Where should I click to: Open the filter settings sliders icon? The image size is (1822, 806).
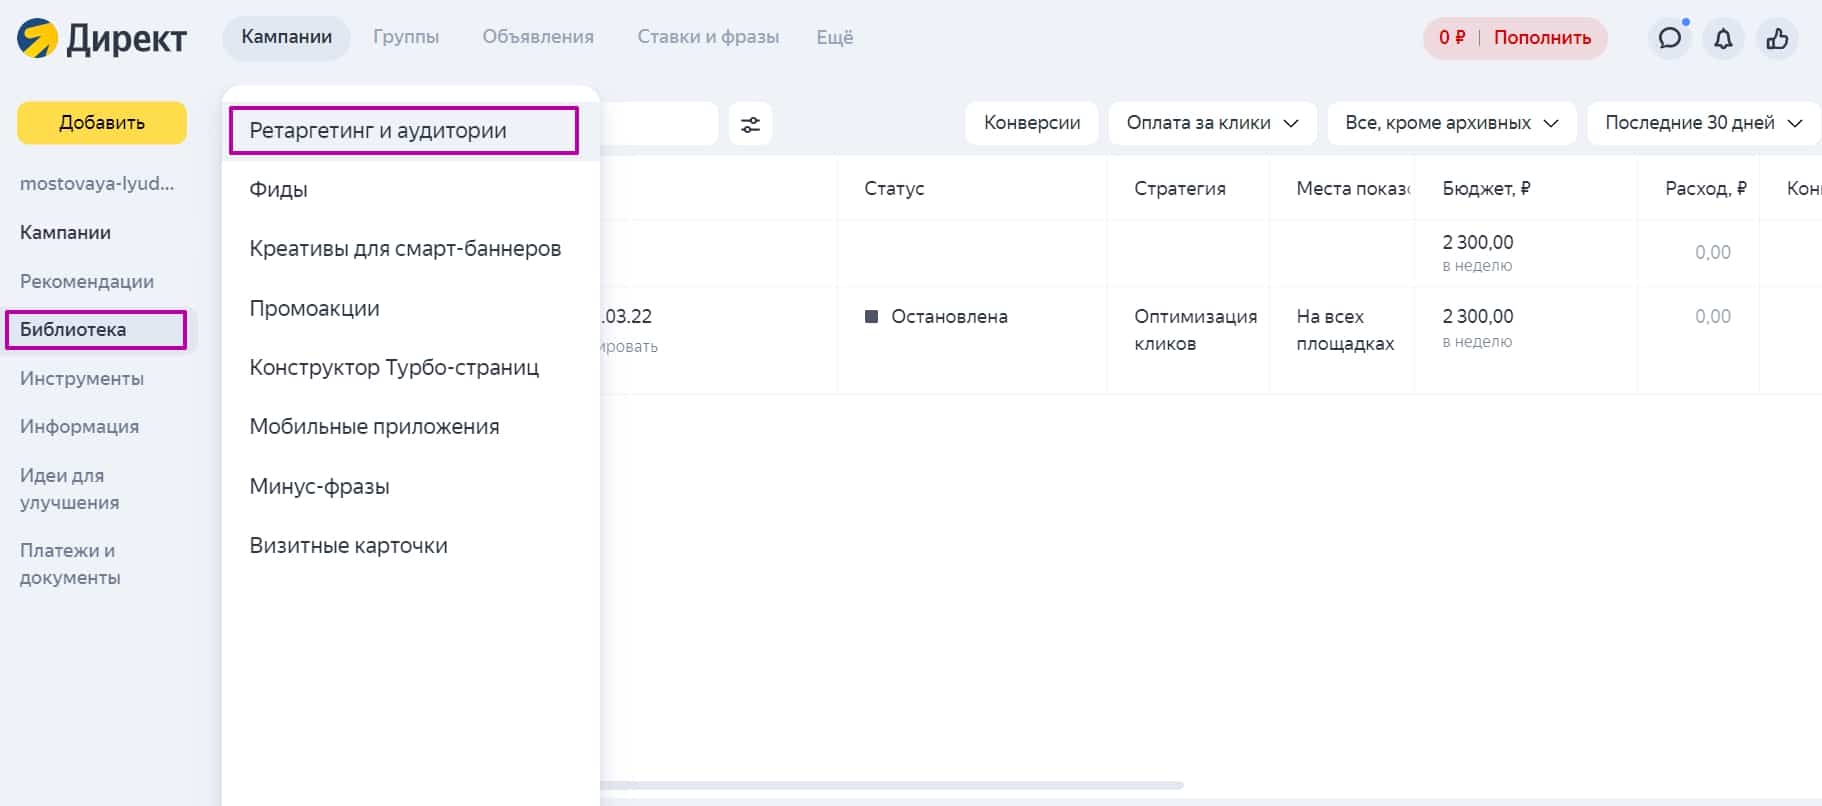point(750,124)
